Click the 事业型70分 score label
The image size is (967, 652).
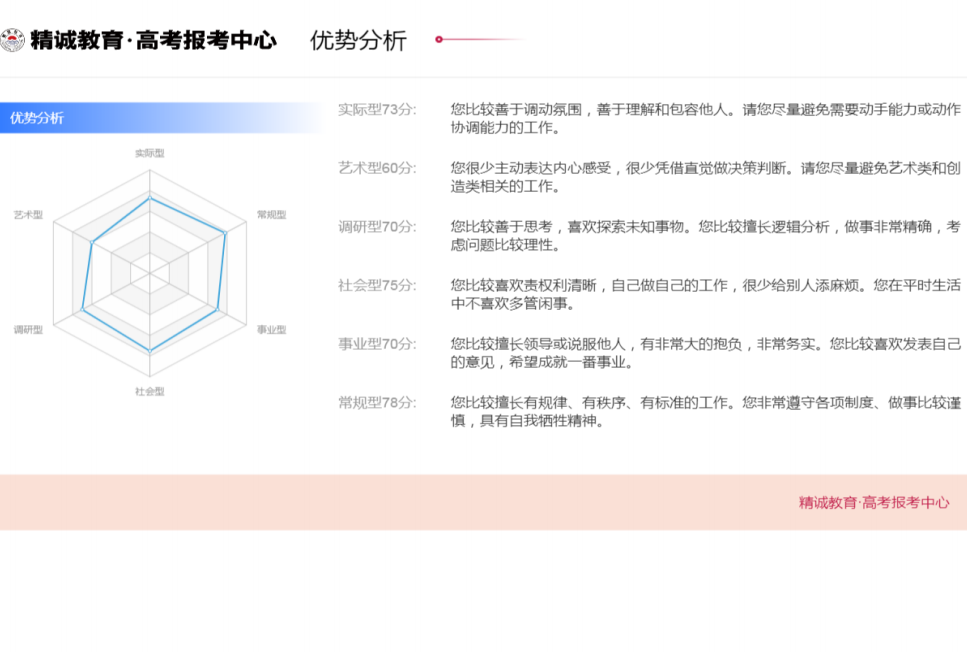377,344
